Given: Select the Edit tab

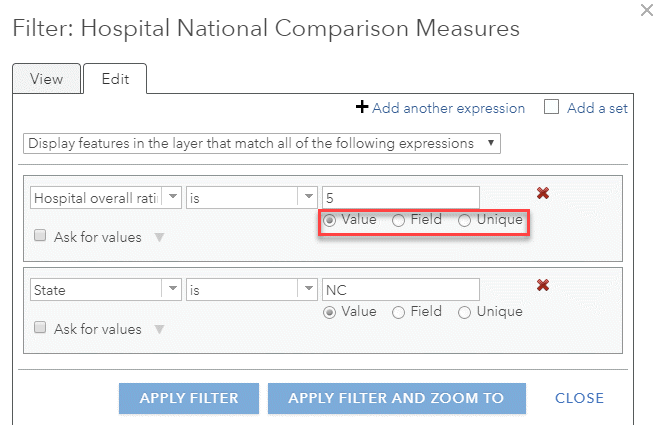Looking at the screenshot, I should (x=115, y=79).
